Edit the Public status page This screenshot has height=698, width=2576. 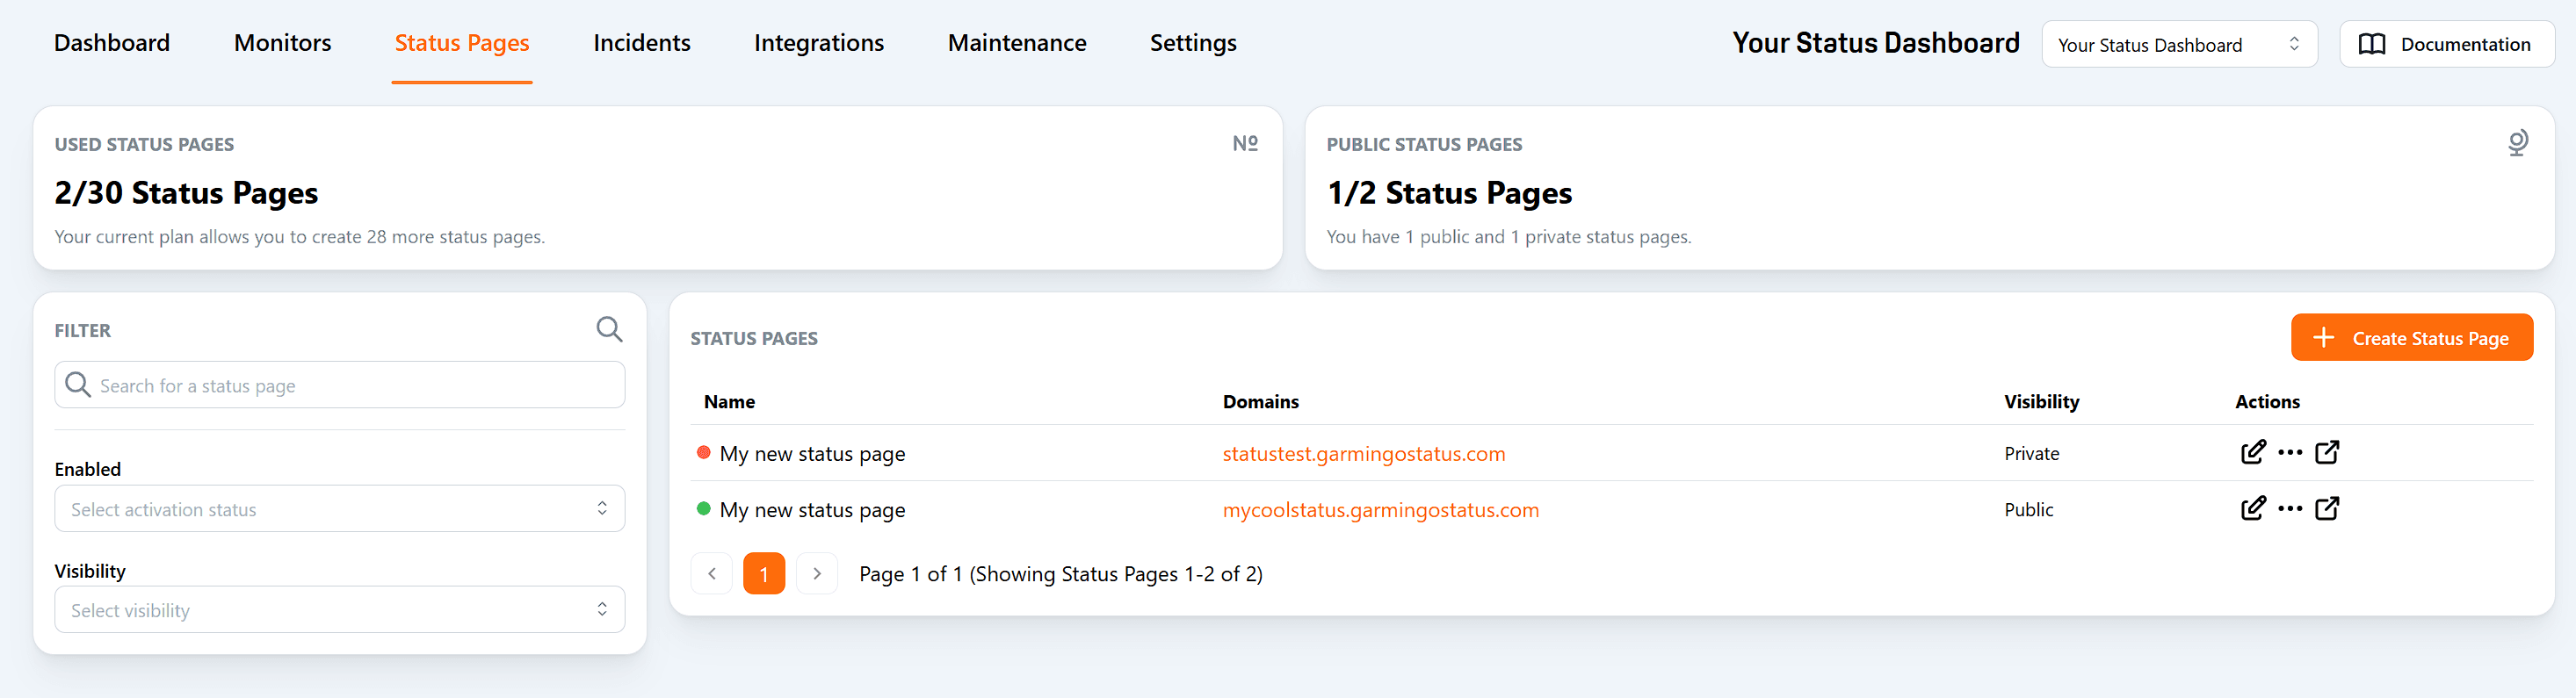coord(2253,508)
